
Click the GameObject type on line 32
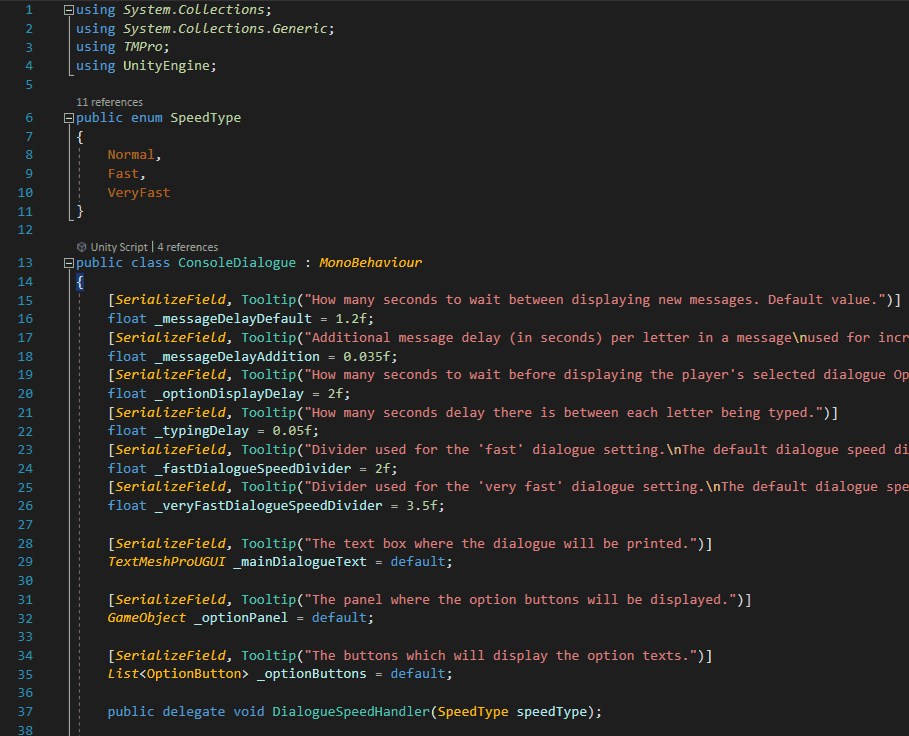pyautogui.click(x=147, y=618)
